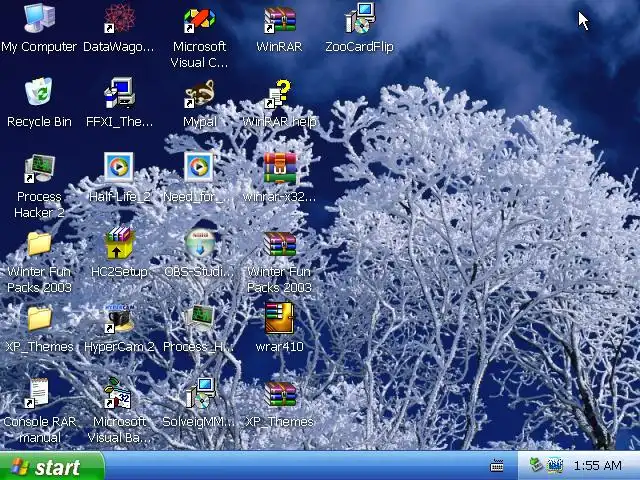Open the Start menu
640x480 pixels.
52,466
